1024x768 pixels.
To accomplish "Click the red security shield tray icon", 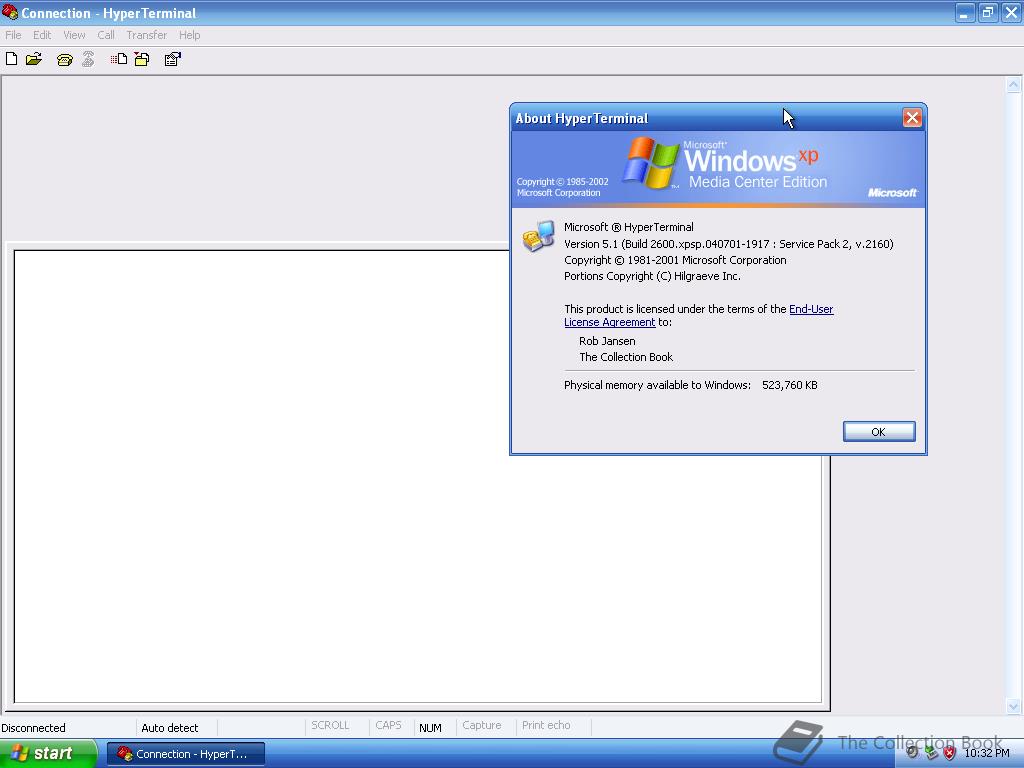I will click(950, 752).
